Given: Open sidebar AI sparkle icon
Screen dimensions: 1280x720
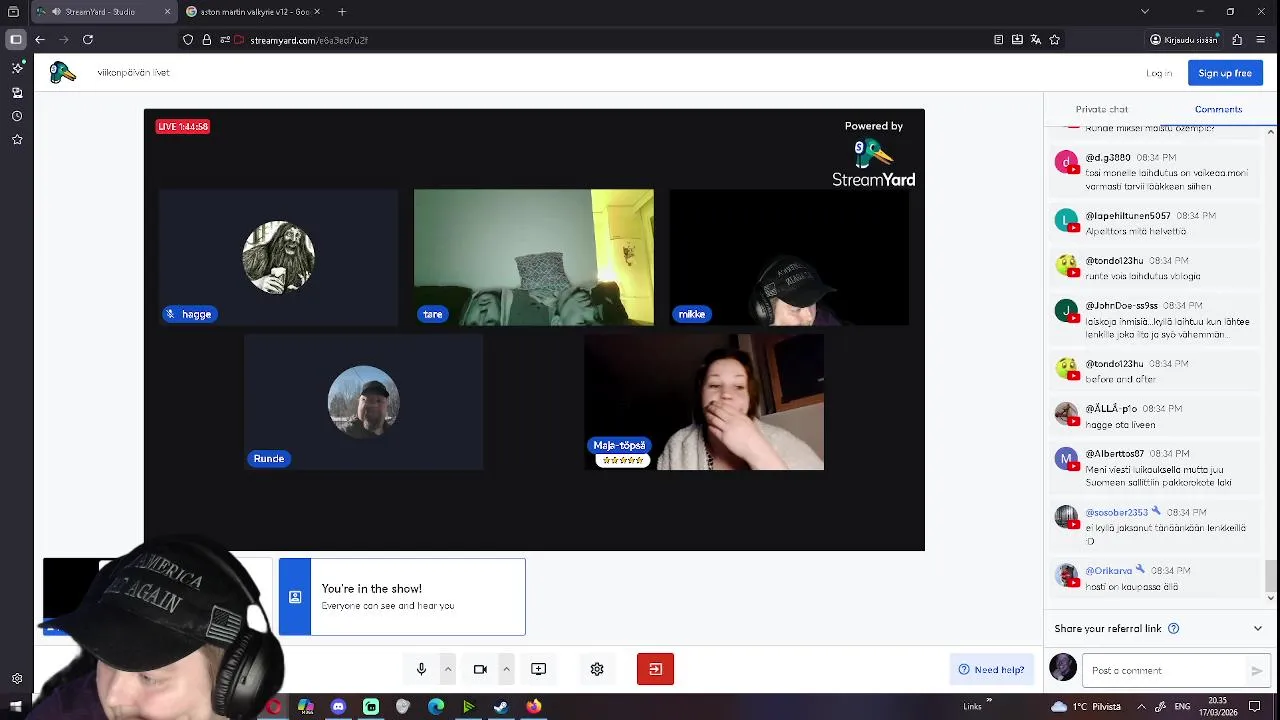Looking at the screenshot, I should (x=17, y=67).
